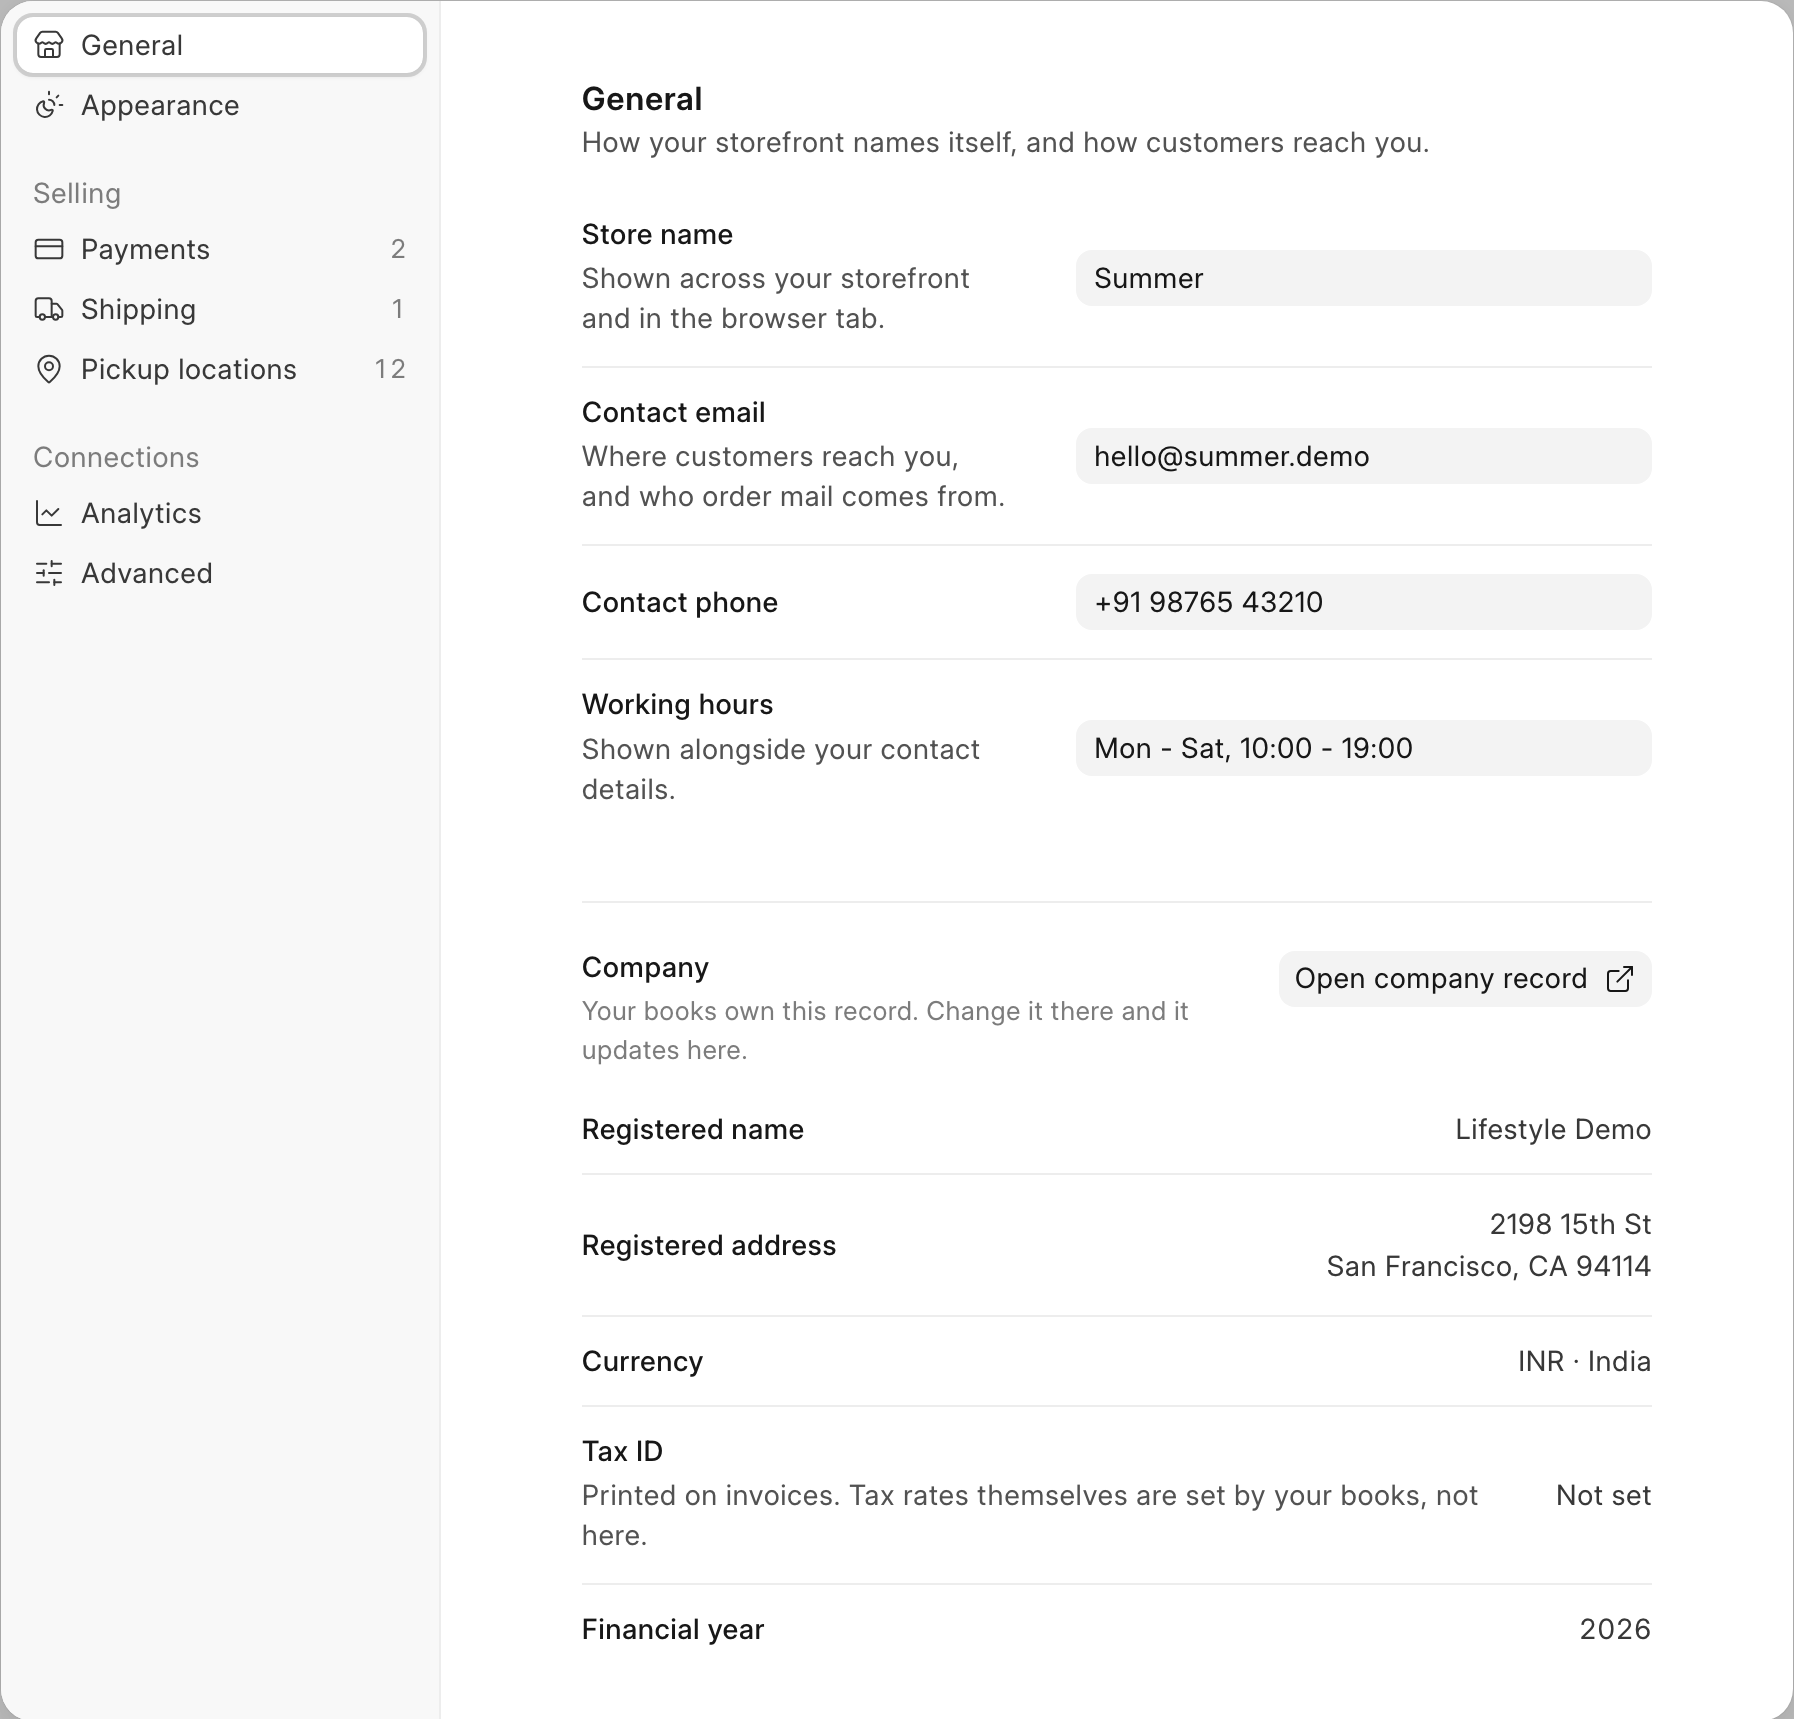1794x1719 pixels.
Task: Click the Connections section heading
Action: [116, 457]
